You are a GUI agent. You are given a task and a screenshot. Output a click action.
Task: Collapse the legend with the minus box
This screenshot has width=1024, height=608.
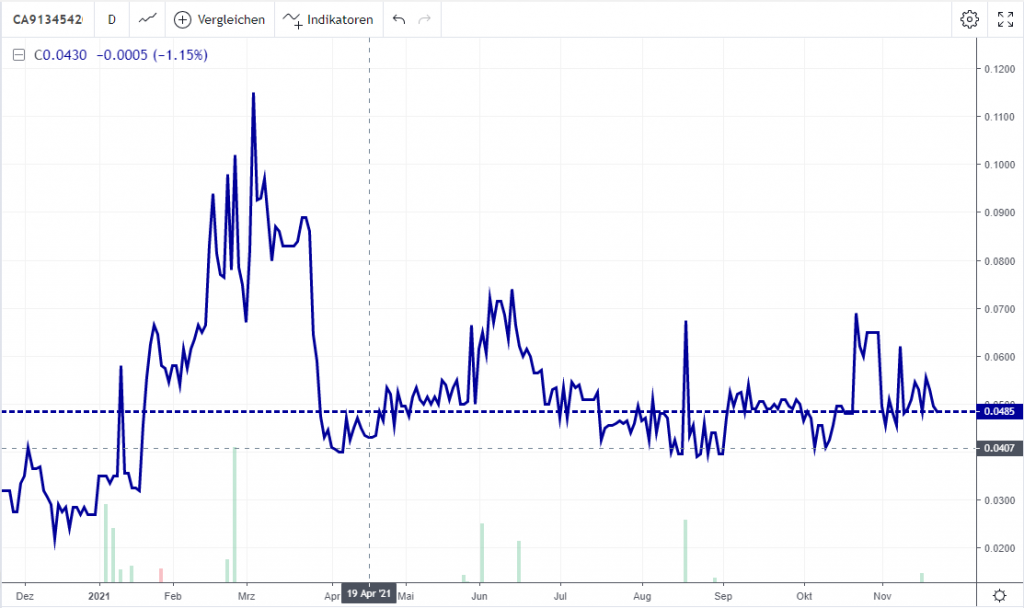[17, 55]
